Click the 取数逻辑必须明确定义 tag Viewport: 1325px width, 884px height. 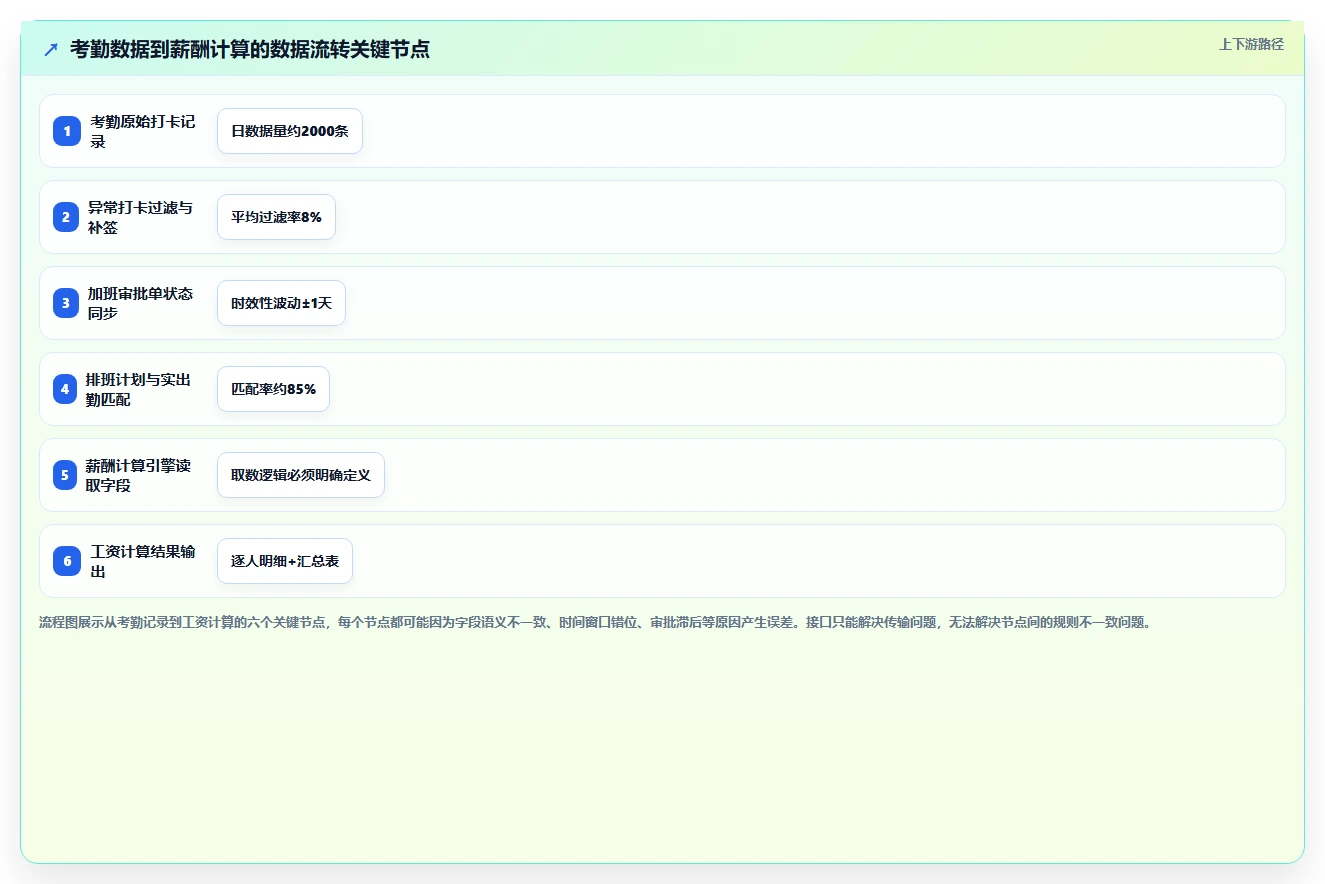(x=301, y=475)
